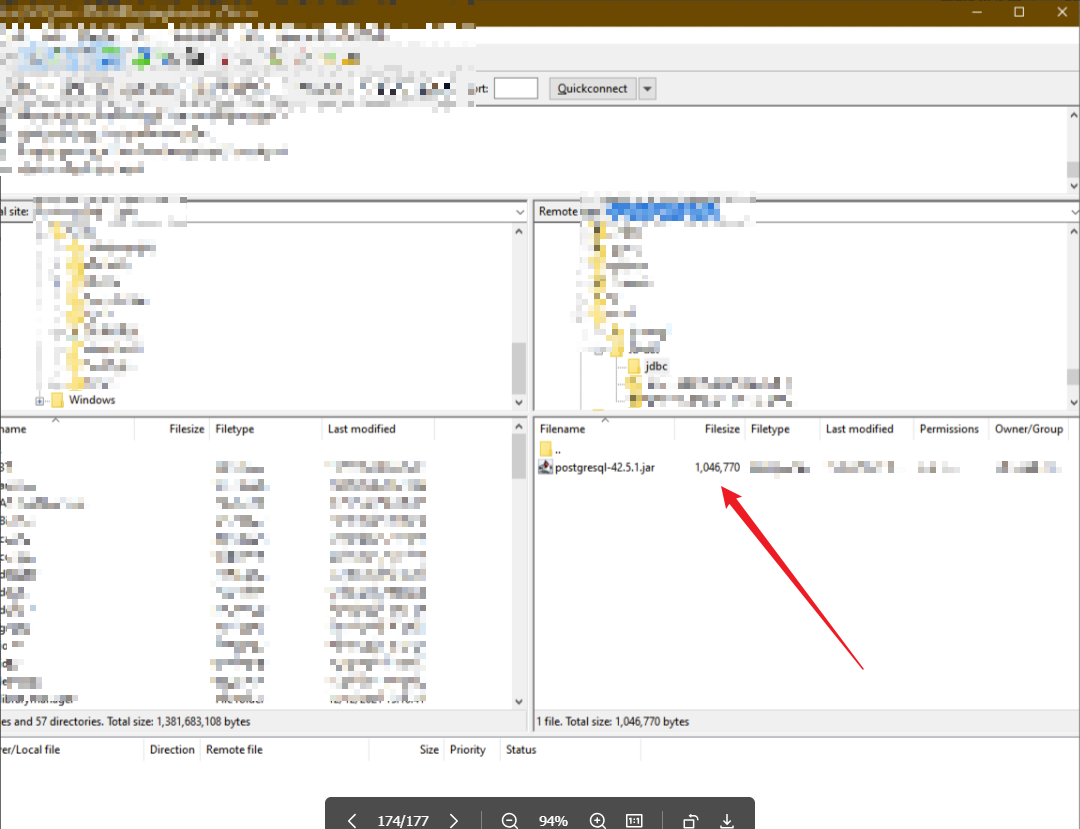Click the rotate image icon
The width and height of the screenshot is (1080, 829).
(x=689, y=820)
